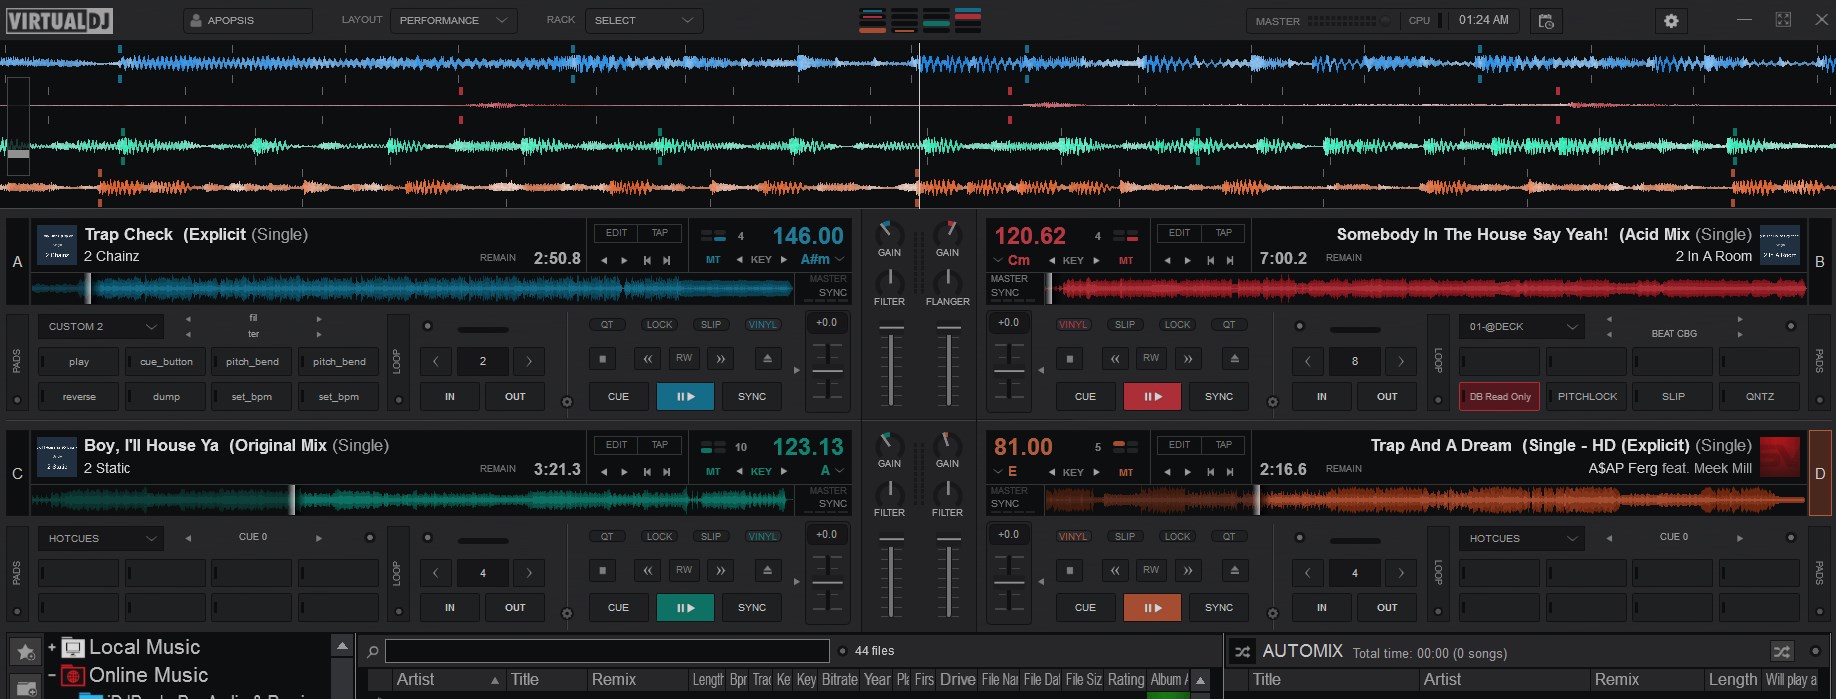This screenshot has width=1836, height=699.
Task: Toggle master tempo MT on deck A
Action: point(713,260)
